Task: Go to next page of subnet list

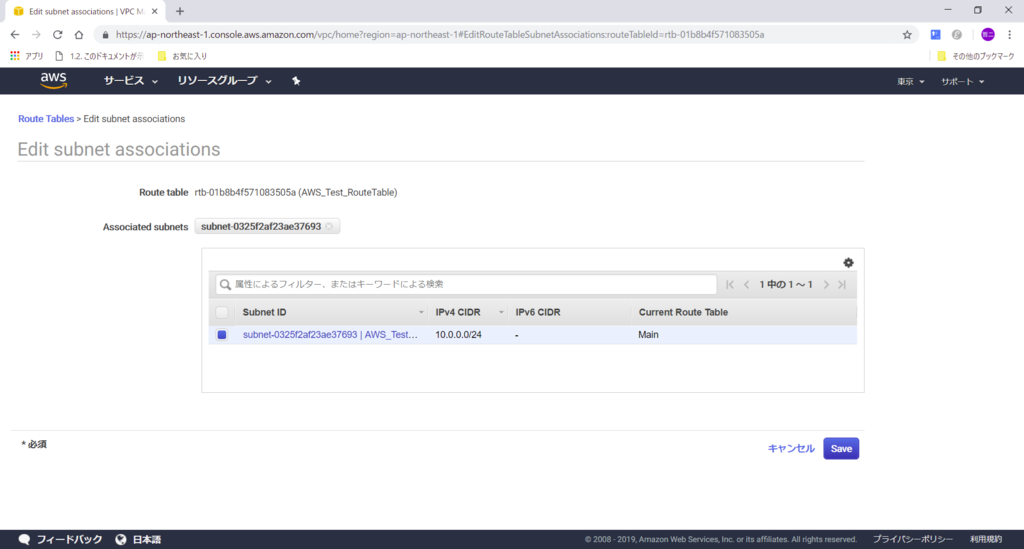Action: tap(826, 285)
